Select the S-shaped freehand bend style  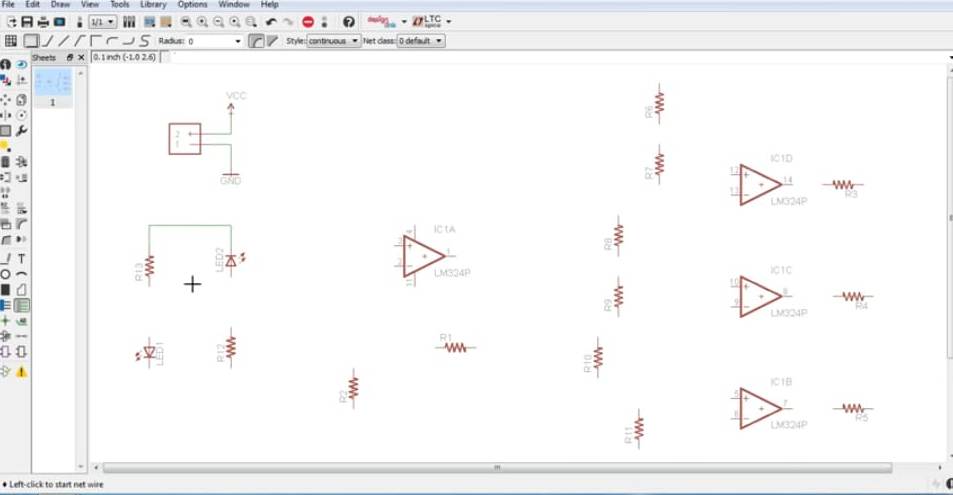tap(143, 41)
